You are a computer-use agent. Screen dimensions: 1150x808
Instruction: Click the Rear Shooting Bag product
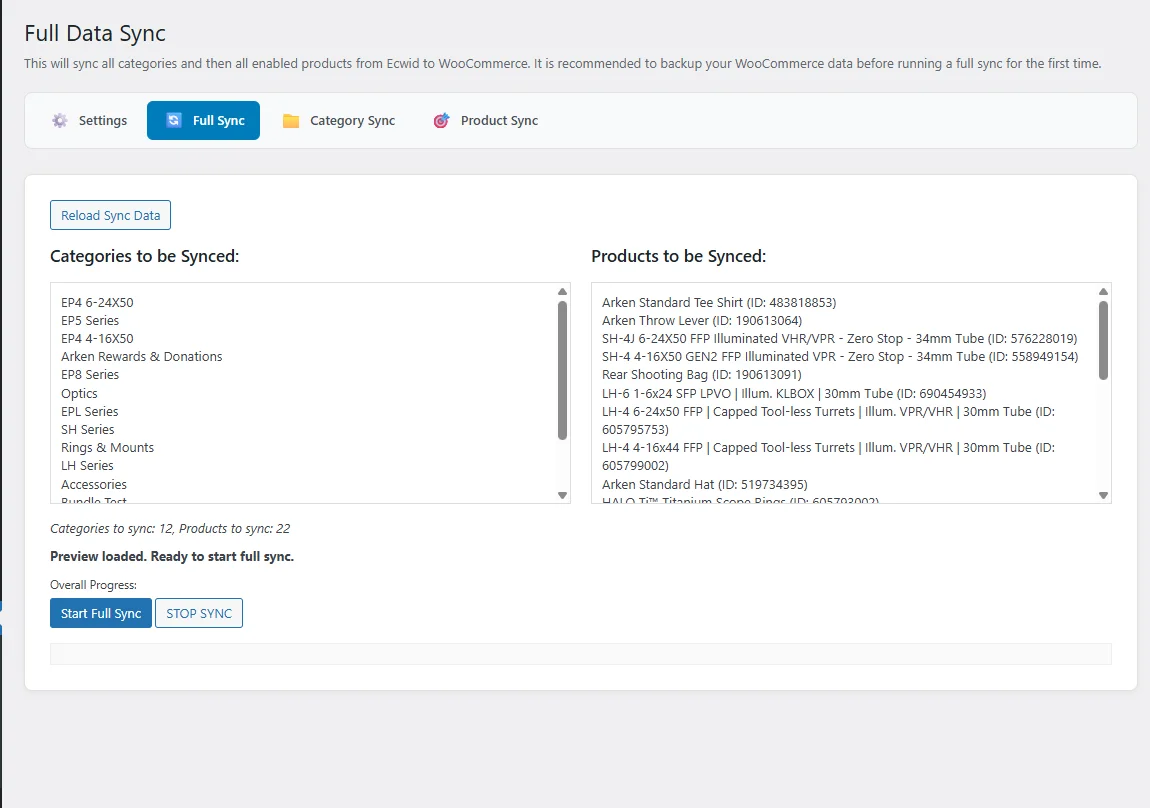point(702,375)
